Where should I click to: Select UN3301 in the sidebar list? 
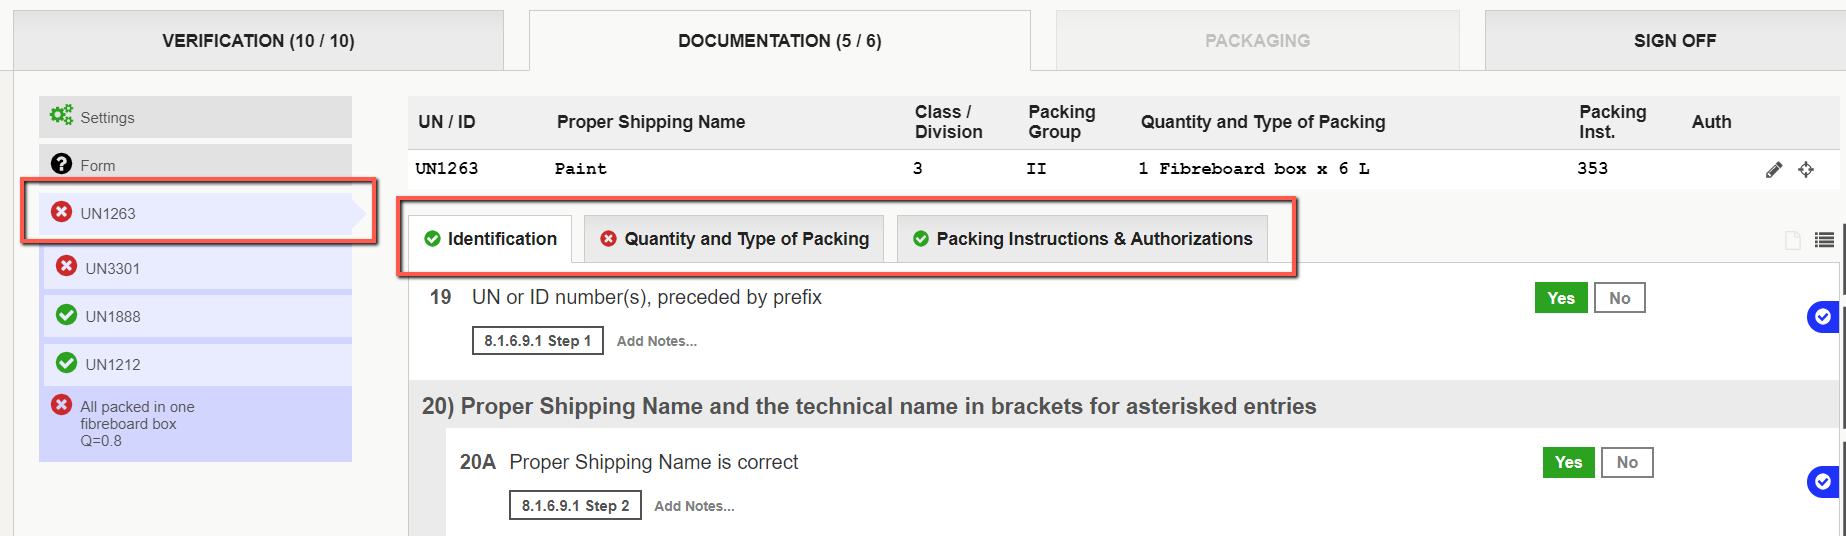tap(197, 268)
